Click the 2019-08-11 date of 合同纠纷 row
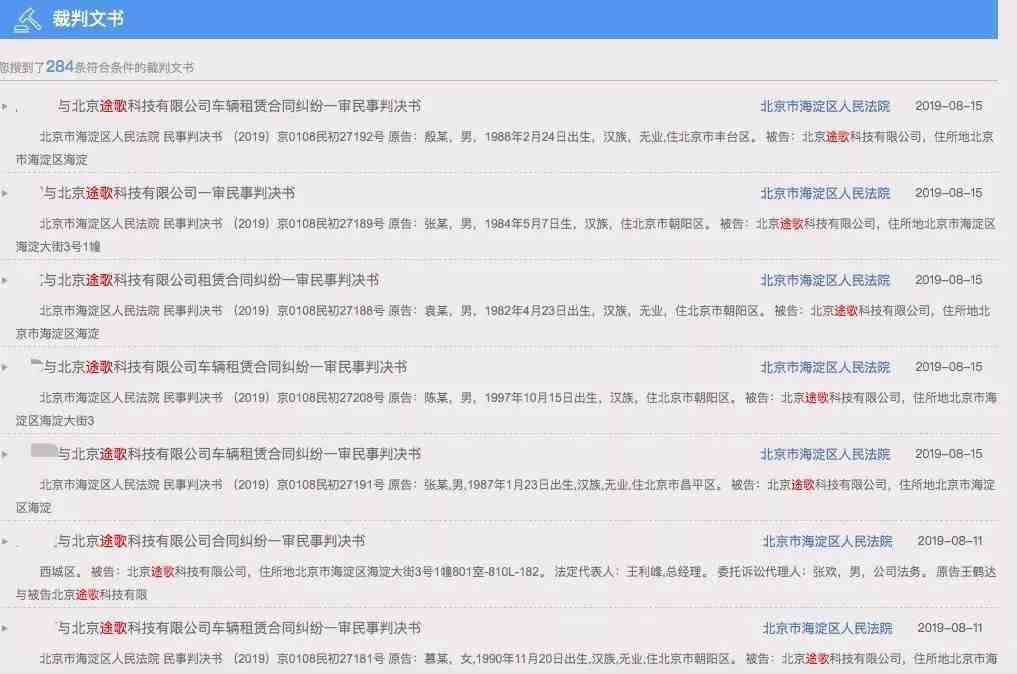Screen dimensions: 1017x674 click(x=950, y=540)
